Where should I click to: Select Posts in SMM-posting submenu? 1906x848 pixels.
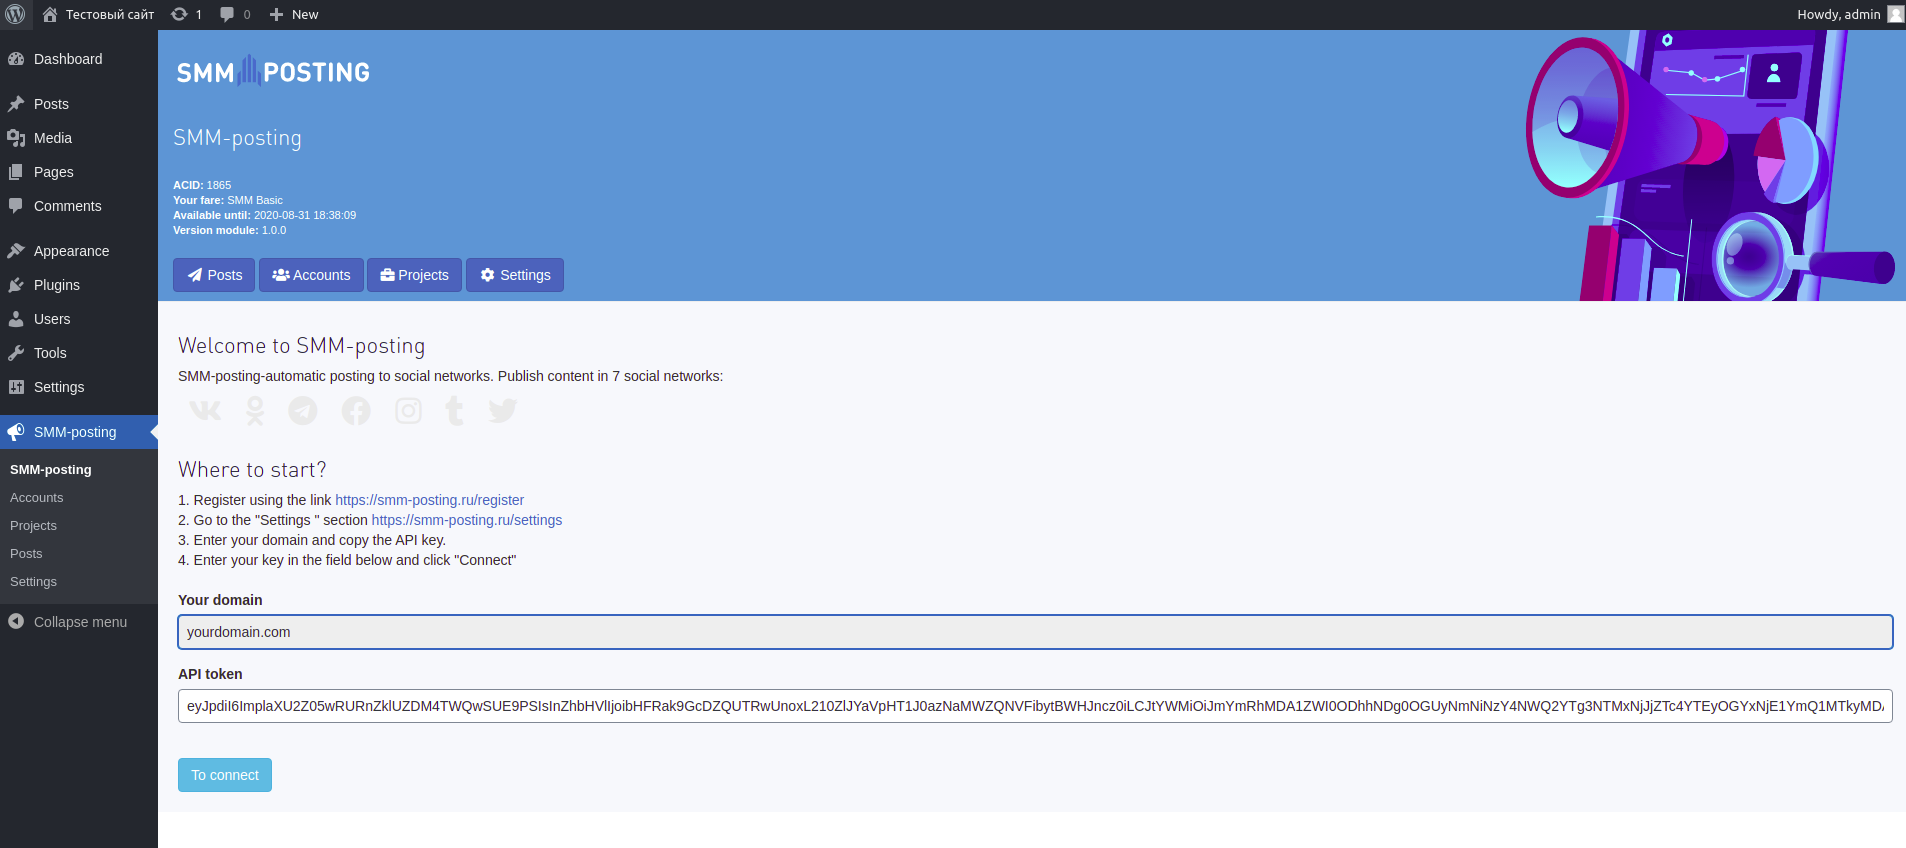pos(27,553)
